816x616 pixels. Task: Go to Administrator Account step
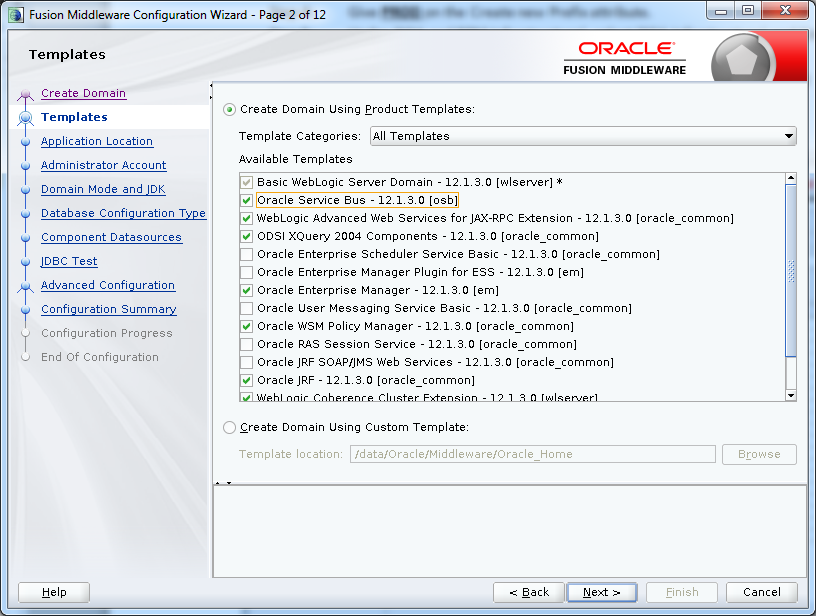point(104,165)
